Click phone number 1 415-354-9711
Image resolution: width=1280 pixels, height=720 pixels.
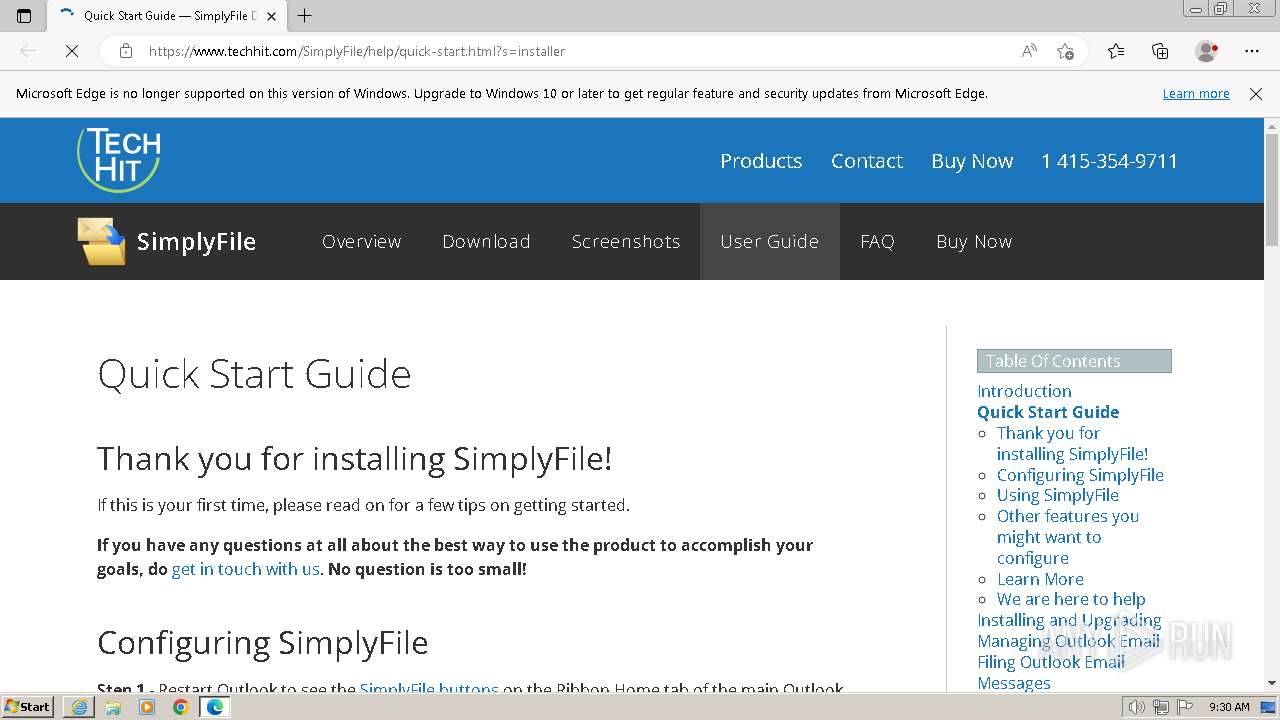[1110, 161]
